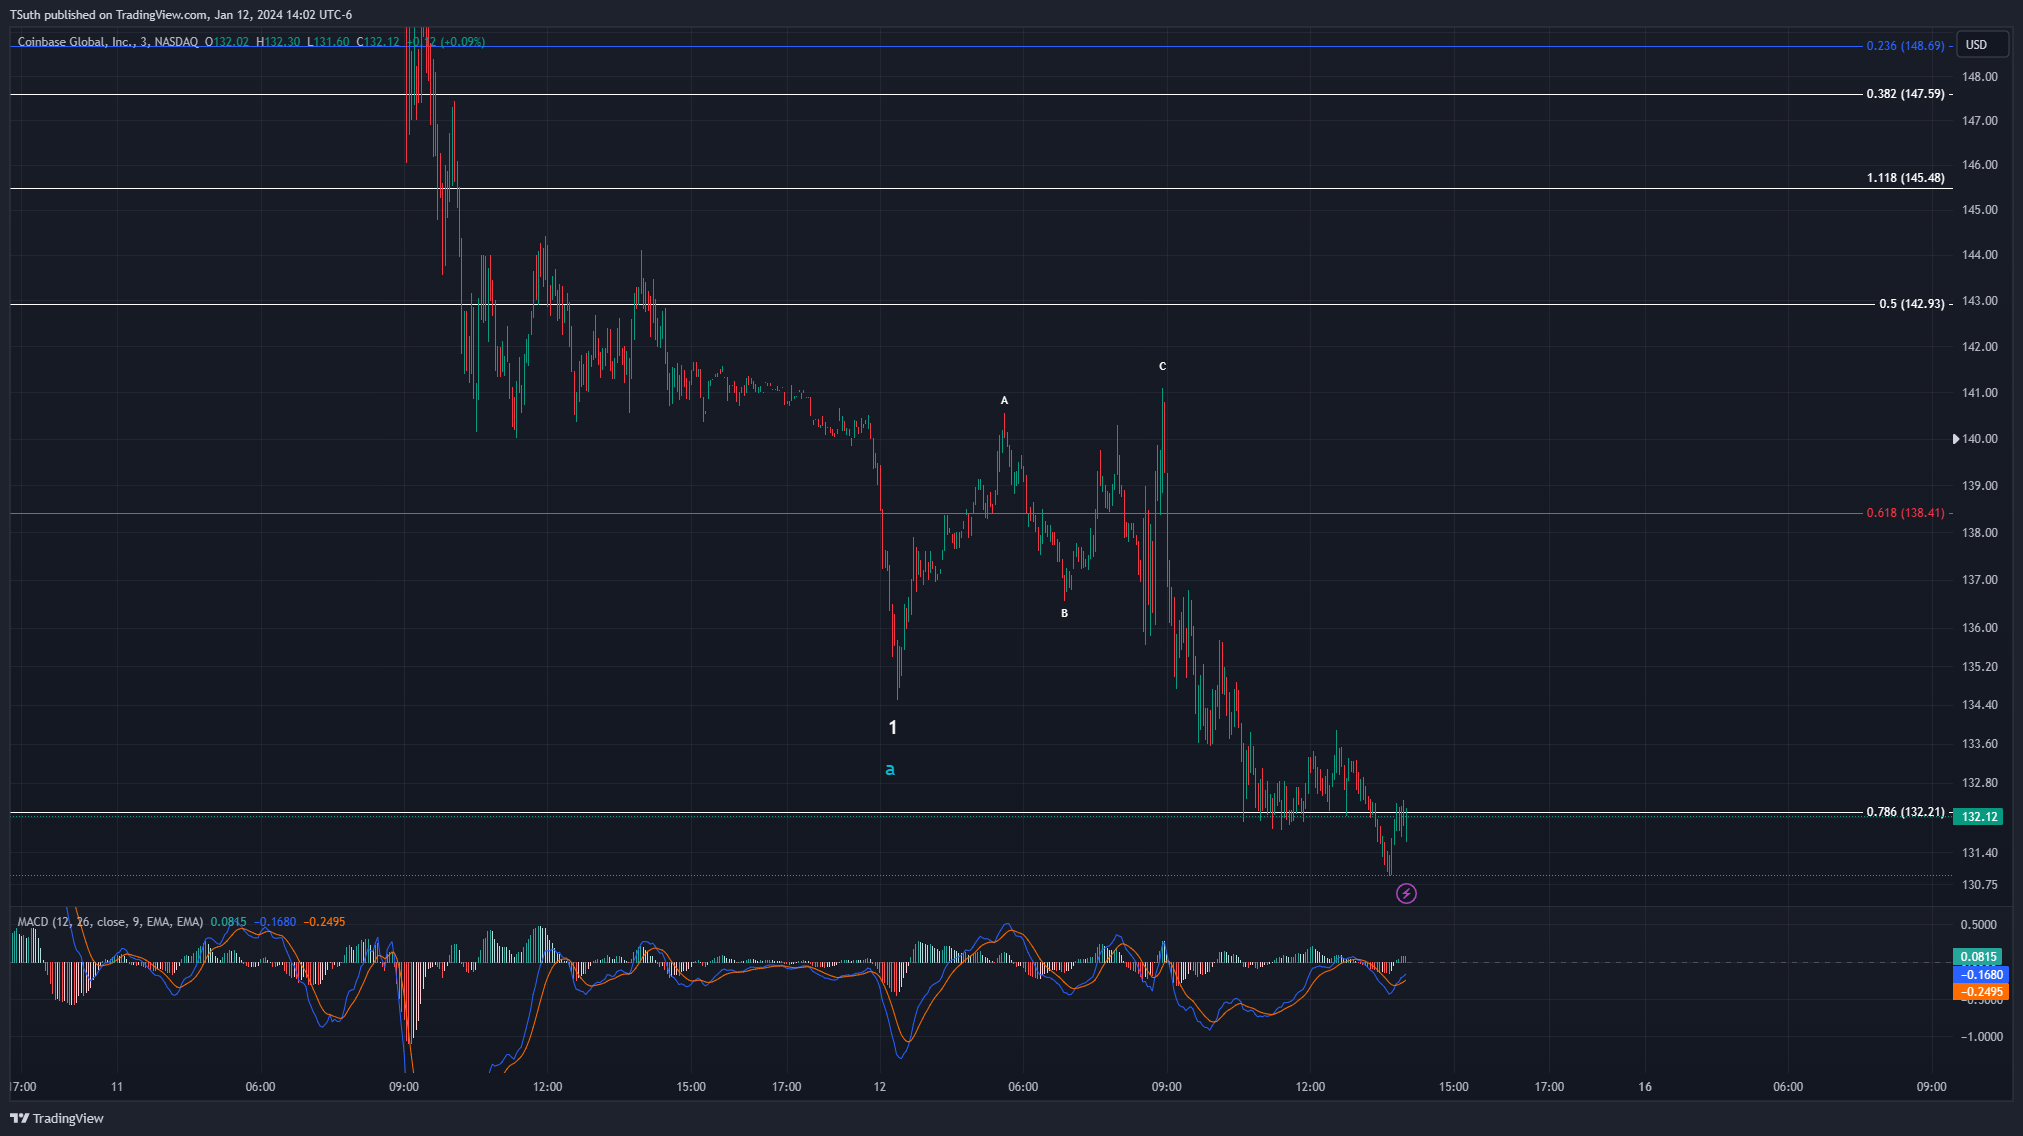Click the publisher header text mentioning TSuth
Image resolution: width=2023 pixels, height=1136 pixels.
[x=181, y=14]
